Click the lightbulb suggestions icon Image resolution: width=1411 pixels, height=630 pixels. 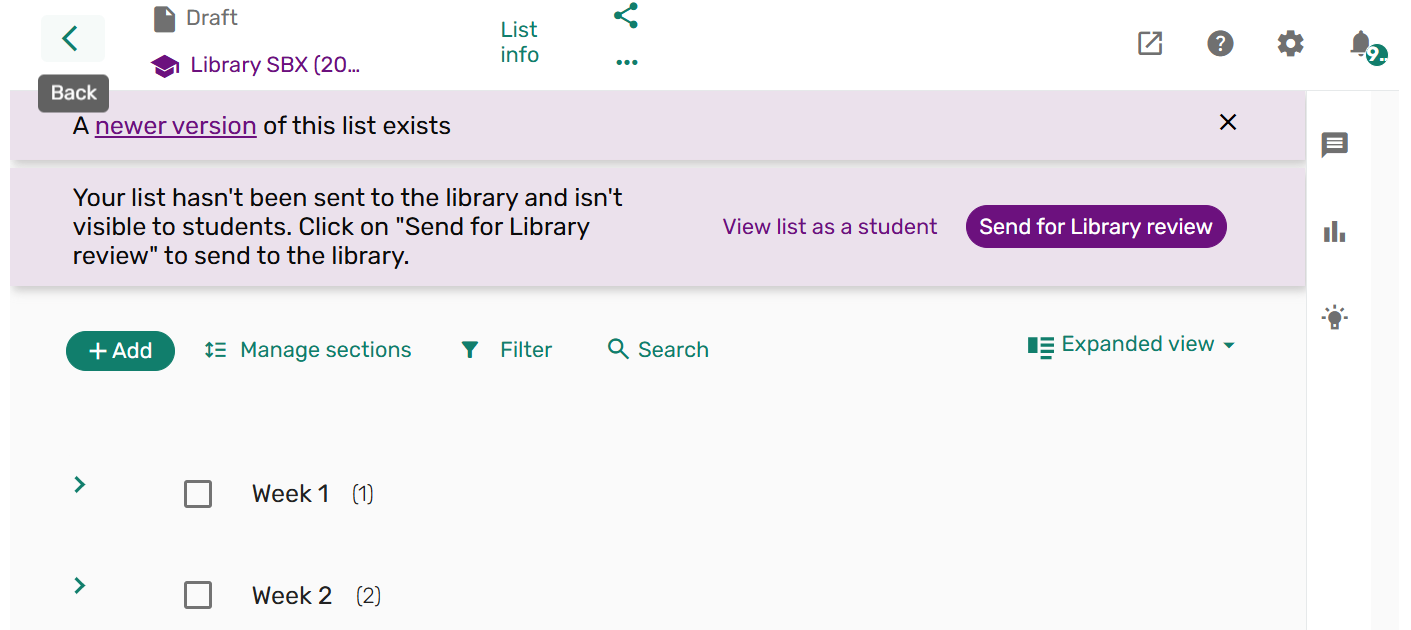click(x=1335, y=316)
